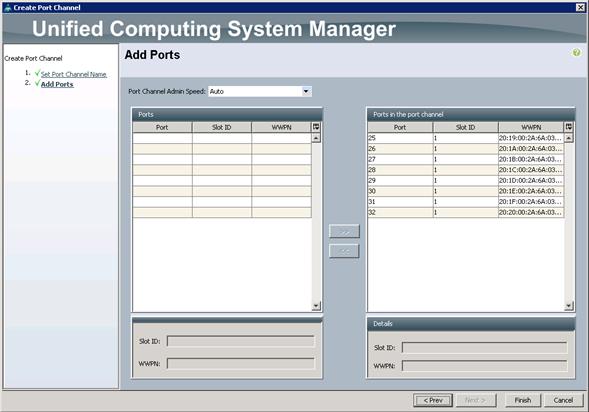
Task: Sort port channel table by Port column
Action: (400, 127)
